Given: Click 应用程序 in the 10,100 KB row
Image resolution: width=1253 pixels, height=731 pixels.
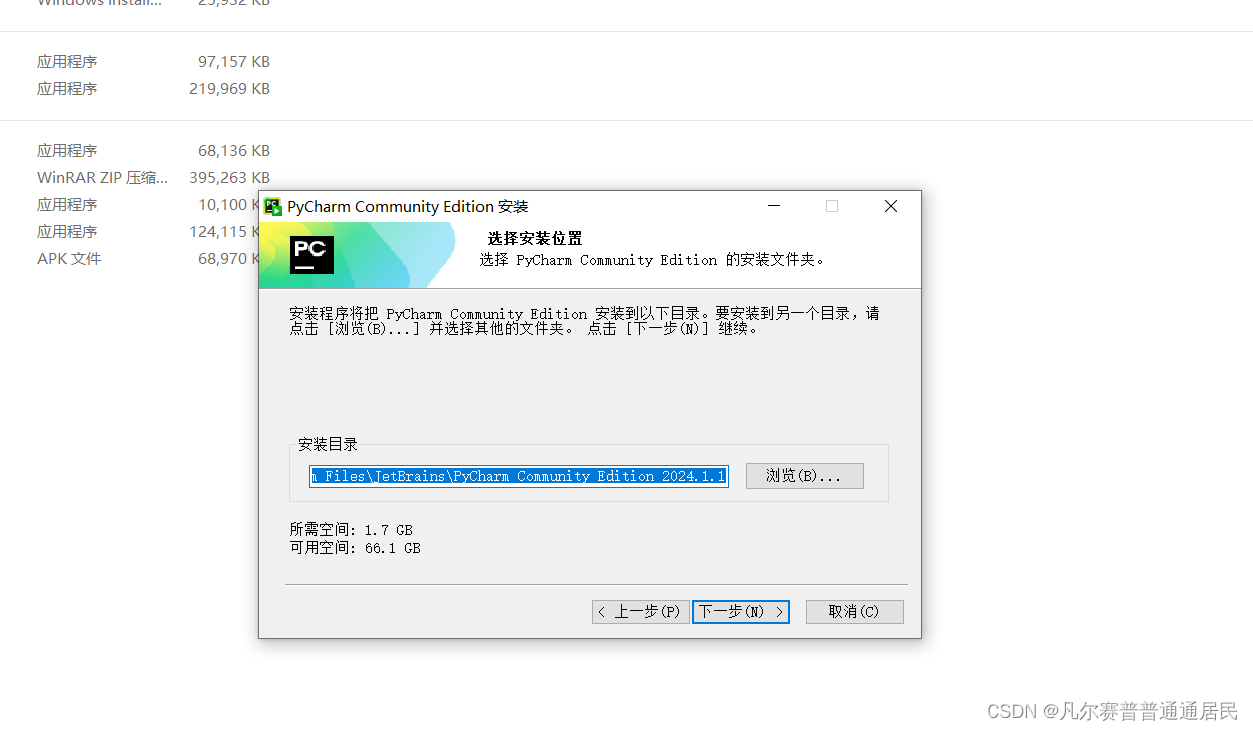Looking at the screenshot, I should (x=67, y=205).
